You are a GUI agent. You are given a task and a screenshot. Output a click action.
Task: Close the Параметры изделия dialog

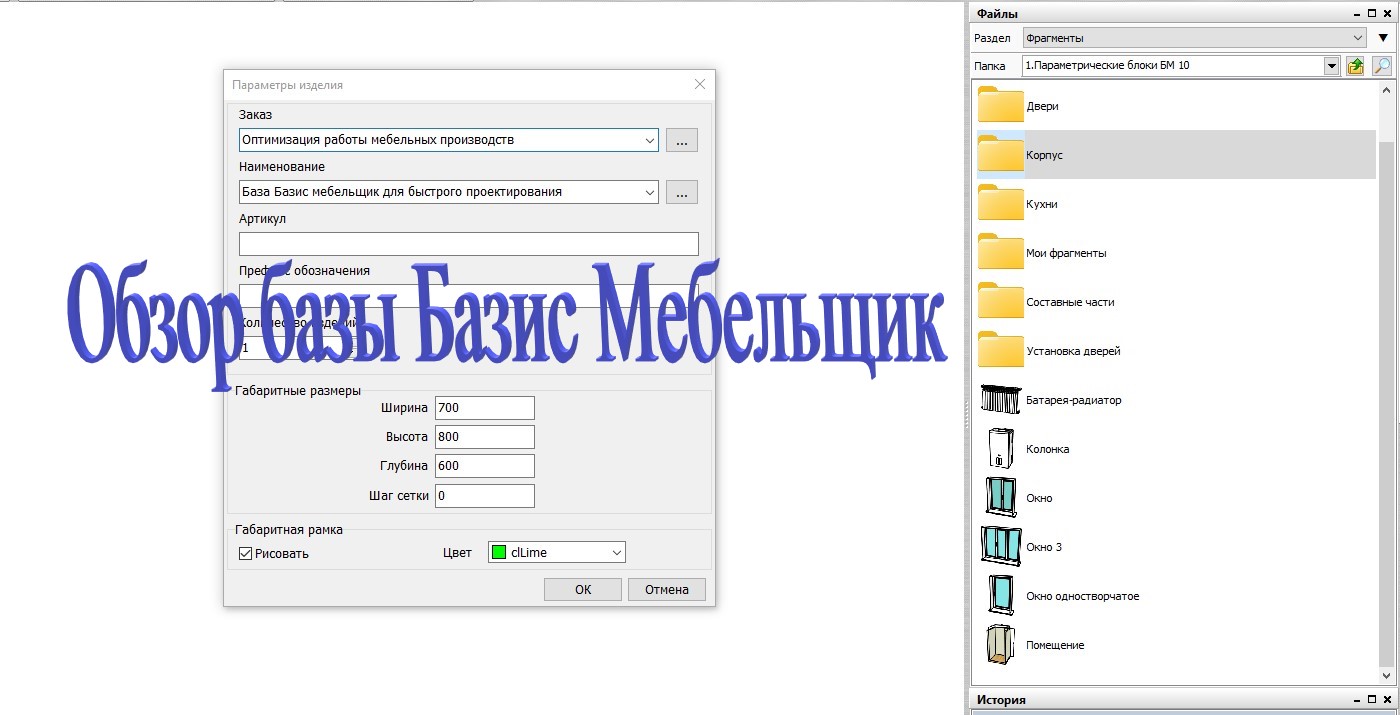[700, 85]
